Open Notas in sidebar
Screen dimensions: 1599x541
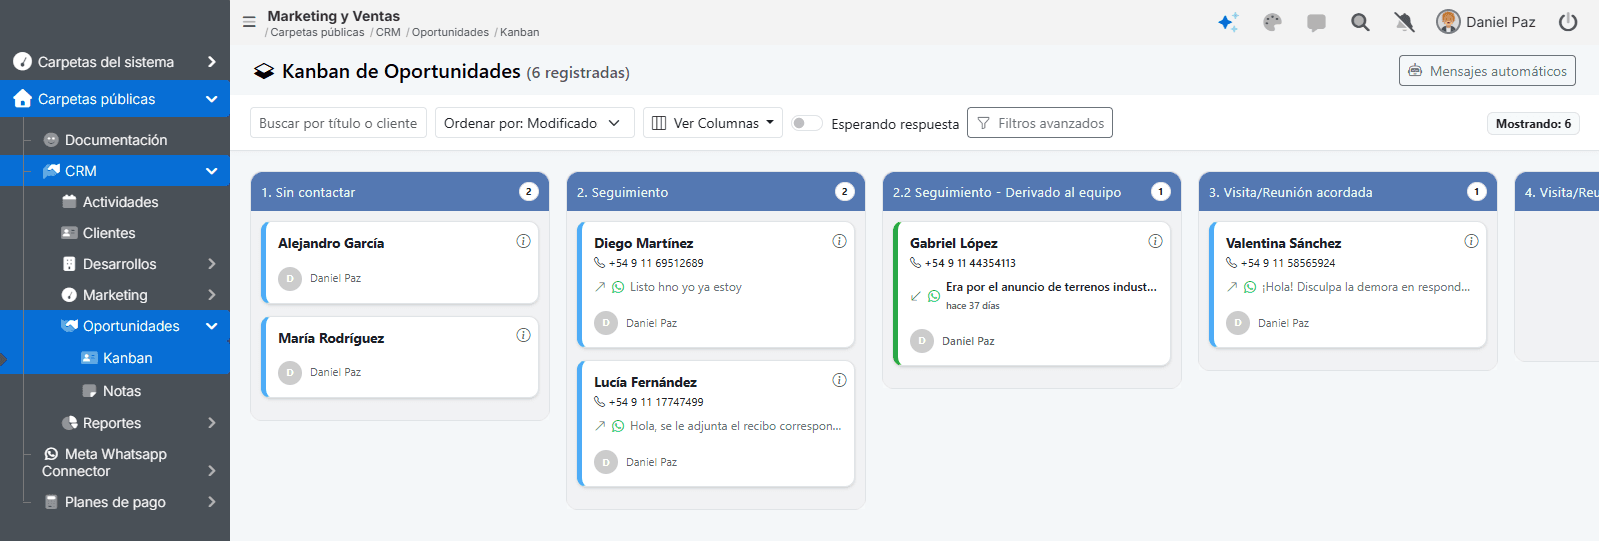122,391
